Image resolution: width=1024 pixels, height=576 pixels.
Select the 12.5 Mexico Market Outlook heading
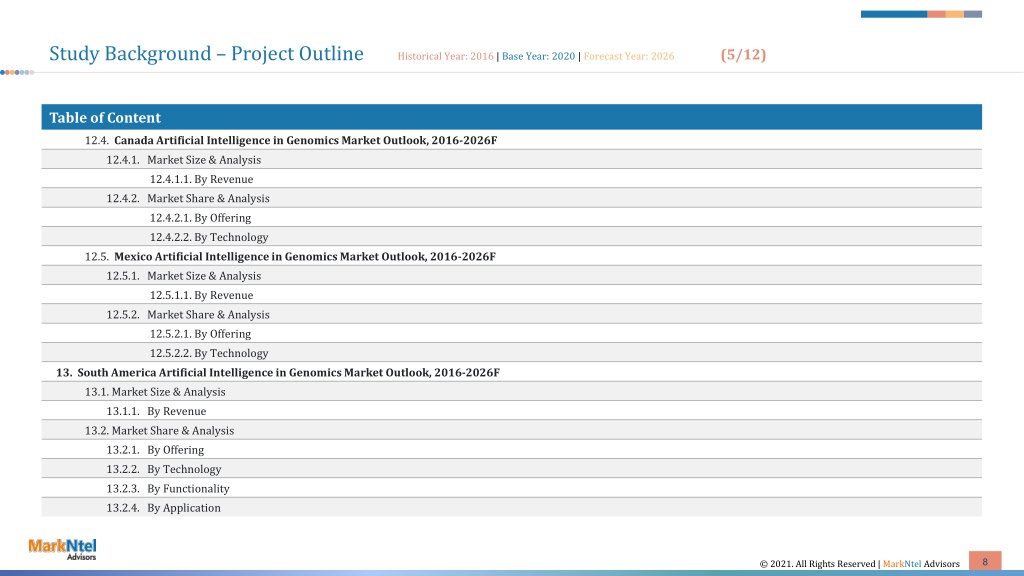point(511,256)
